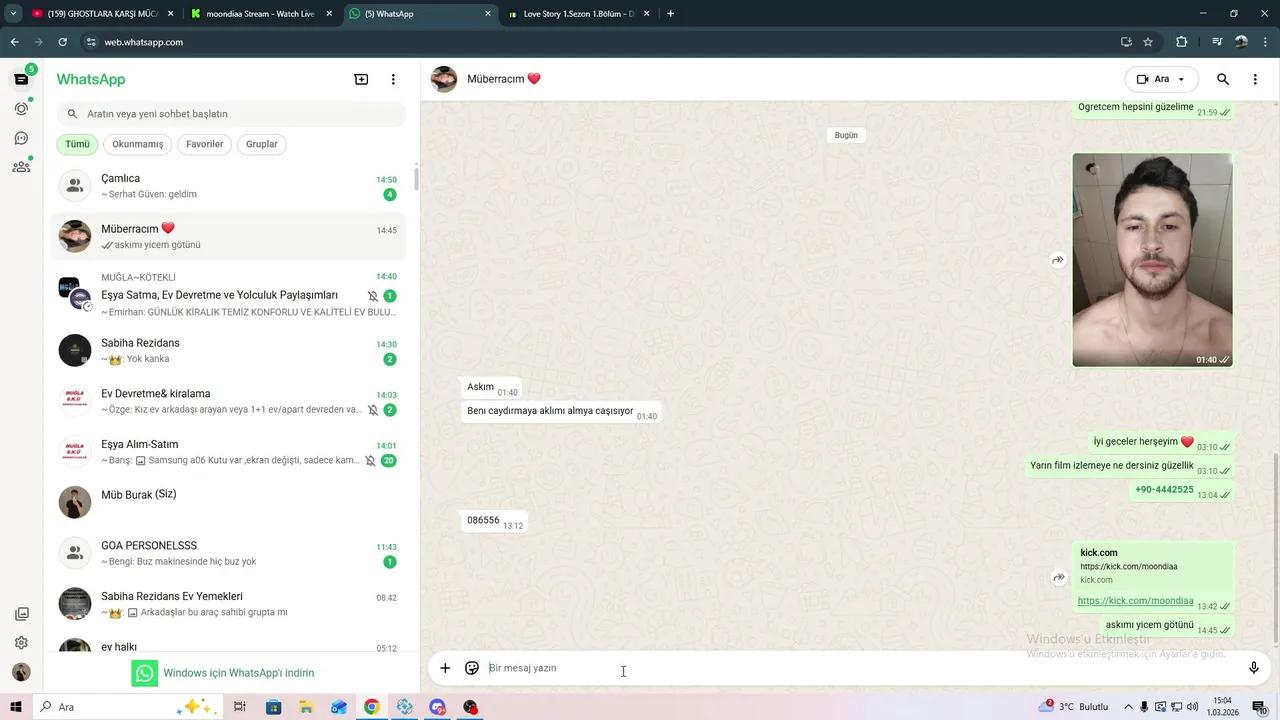Open the https://kick.com/moondiaa link
The height and width of the screenshot is (720, 1280).
click(x=1135, y=601)
